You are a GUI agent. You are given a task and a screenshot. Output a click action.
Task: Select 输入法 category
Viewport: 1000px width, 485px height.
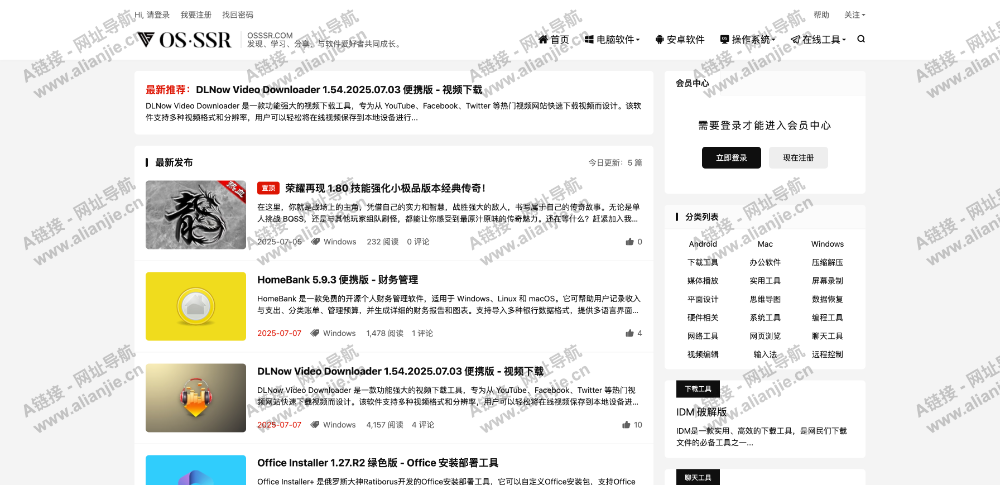click(765, 355)
